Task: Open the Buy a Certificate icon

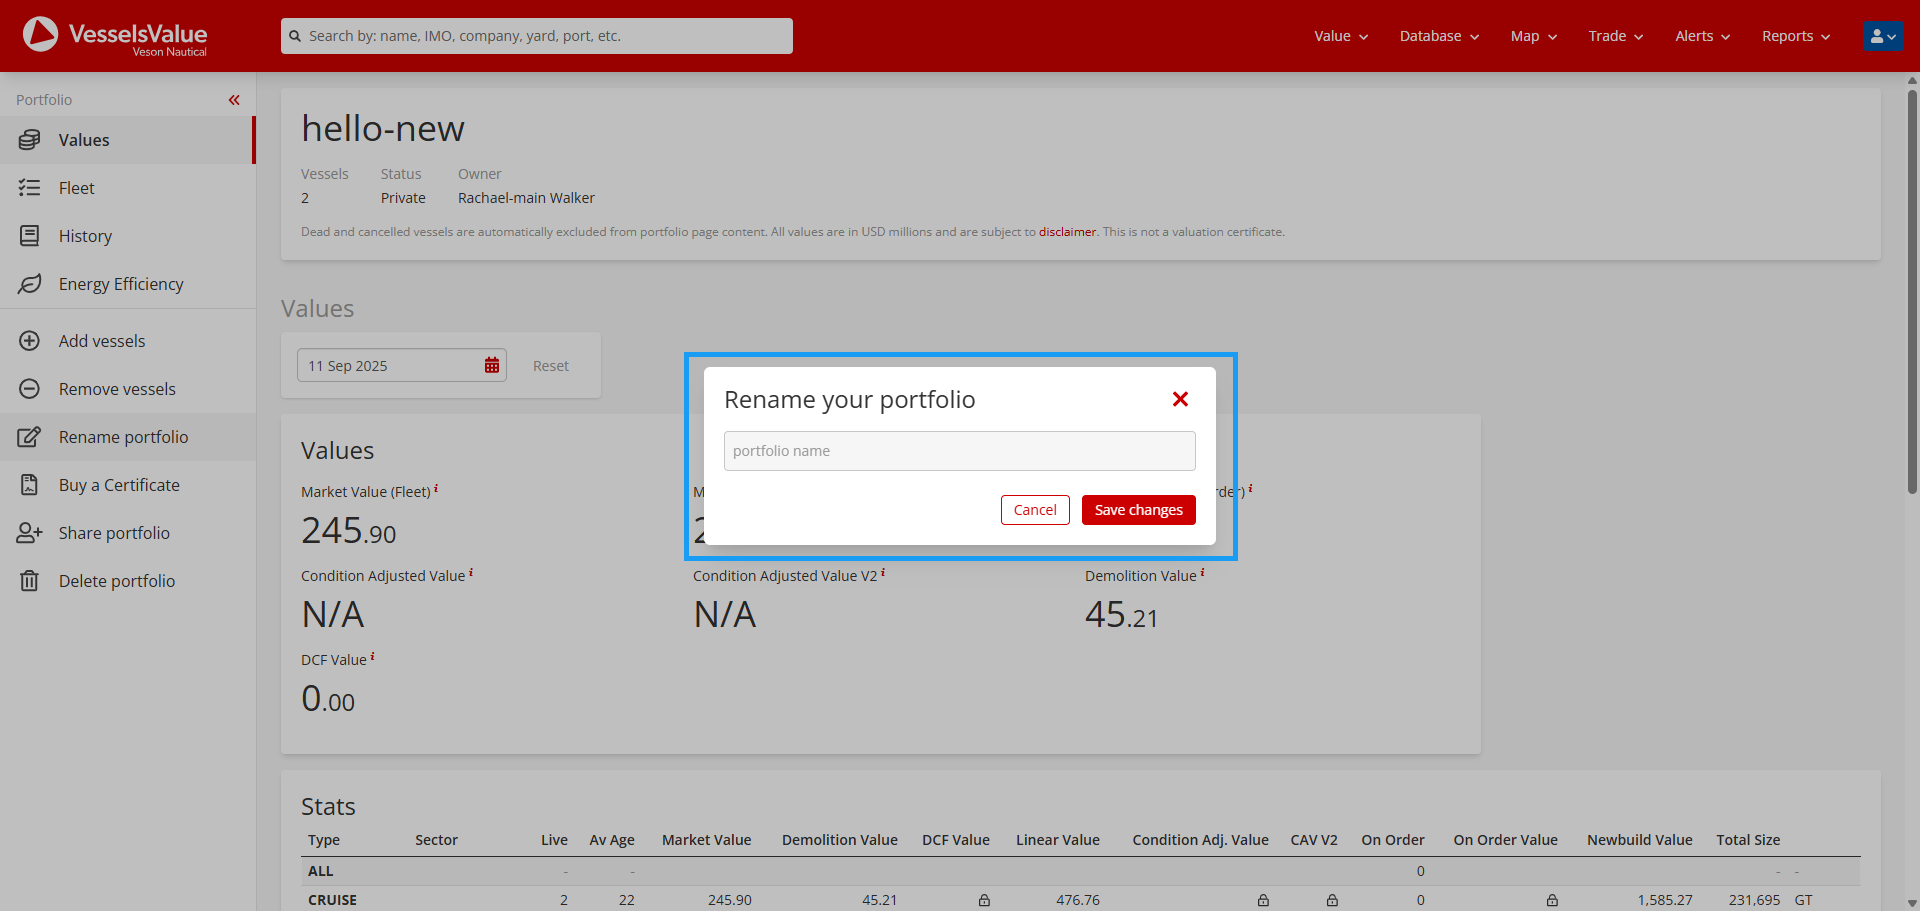Action: 30,485
